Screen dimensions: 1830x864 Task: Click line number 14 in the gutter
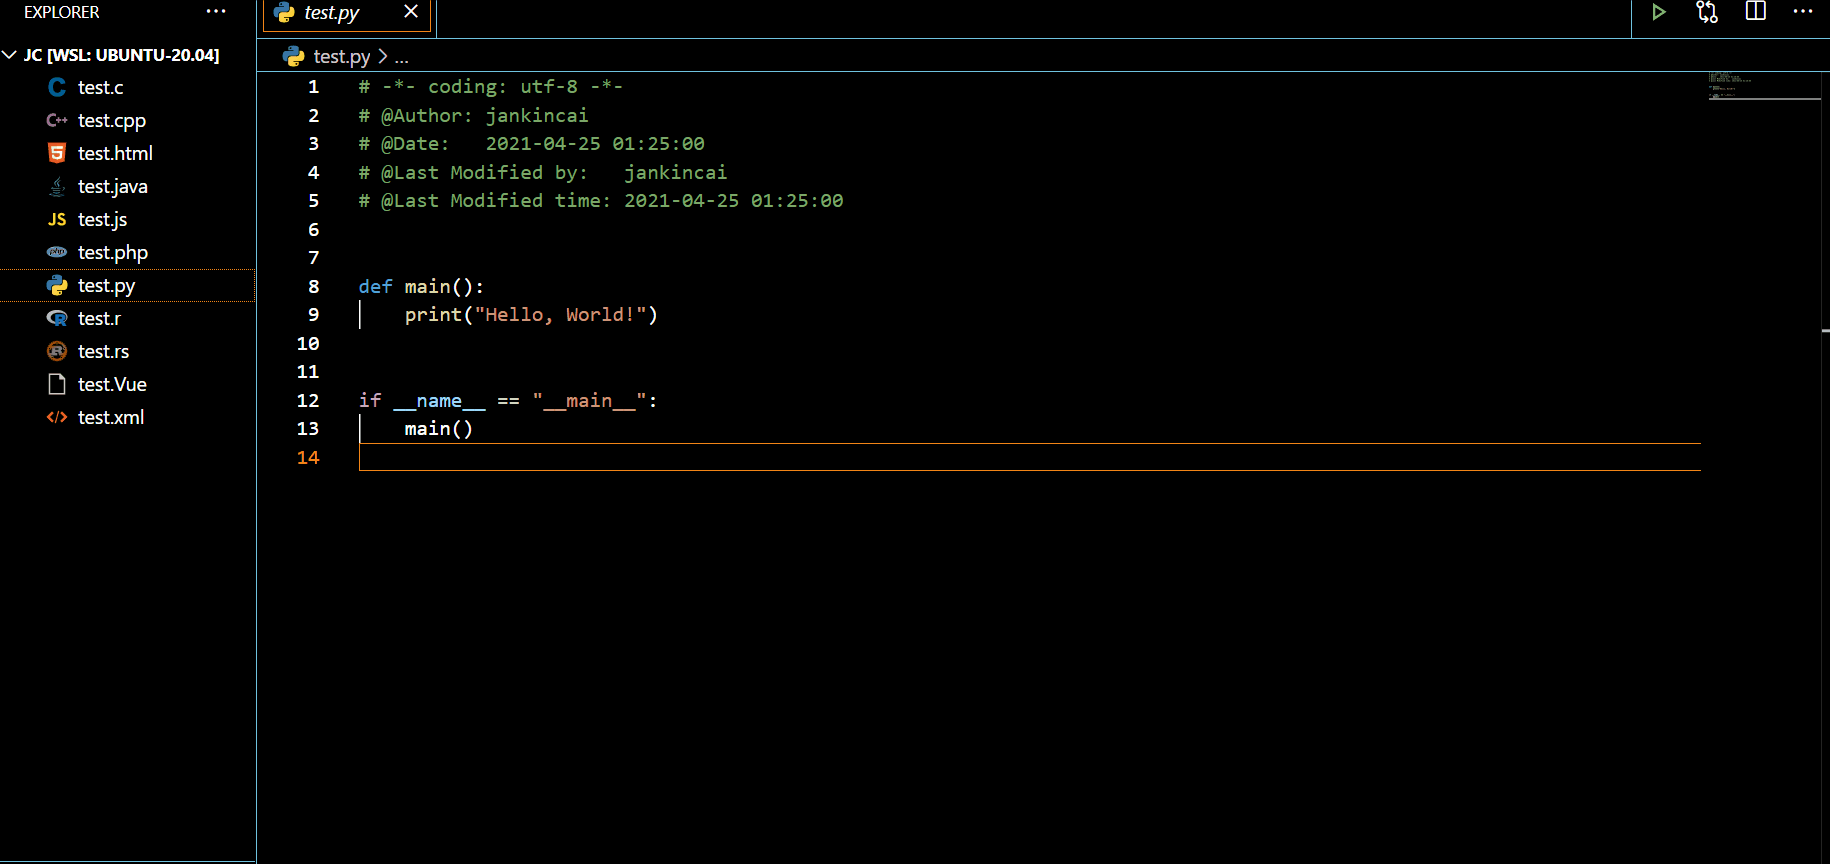pos(307,458)
